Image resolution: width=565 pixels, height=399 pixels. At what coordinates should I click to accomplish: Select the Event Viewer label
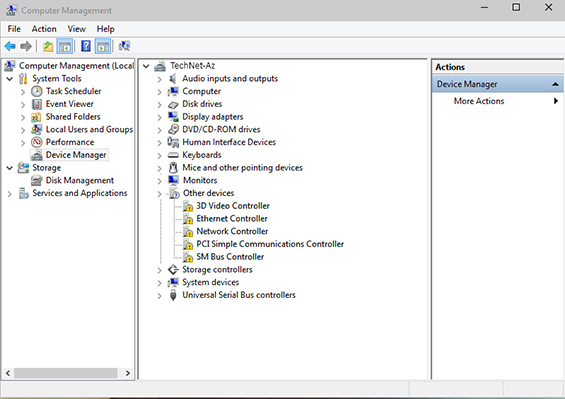70,104
